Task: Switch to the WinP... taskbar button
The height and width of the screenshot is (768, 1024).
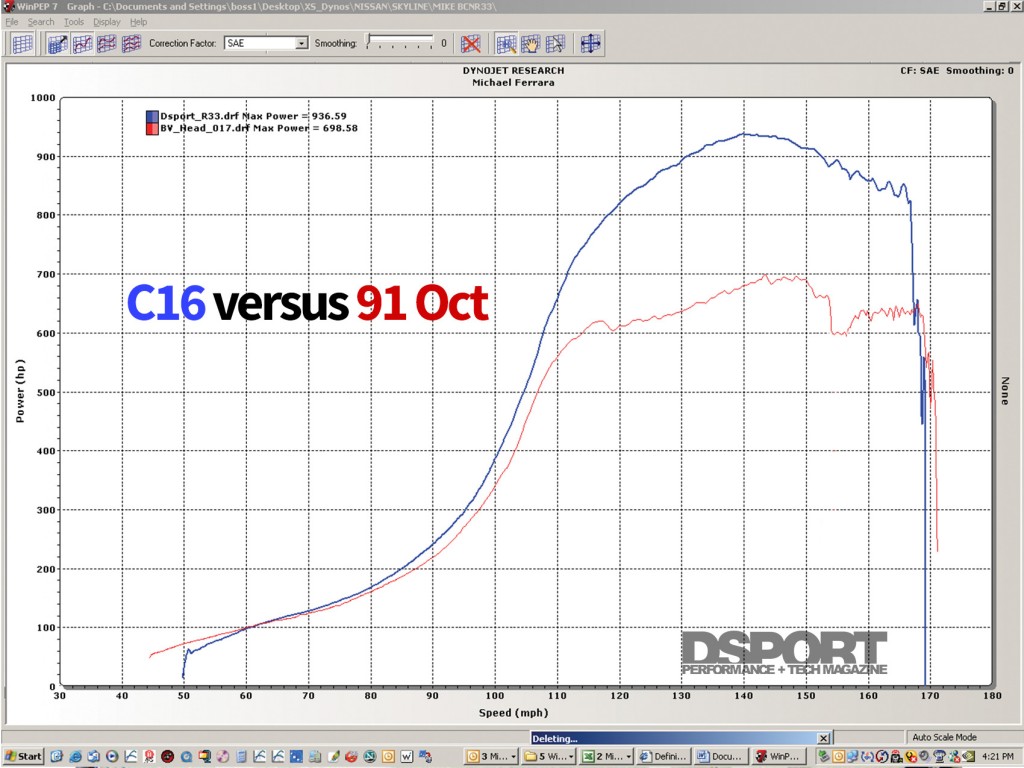Action: point(778,756)
